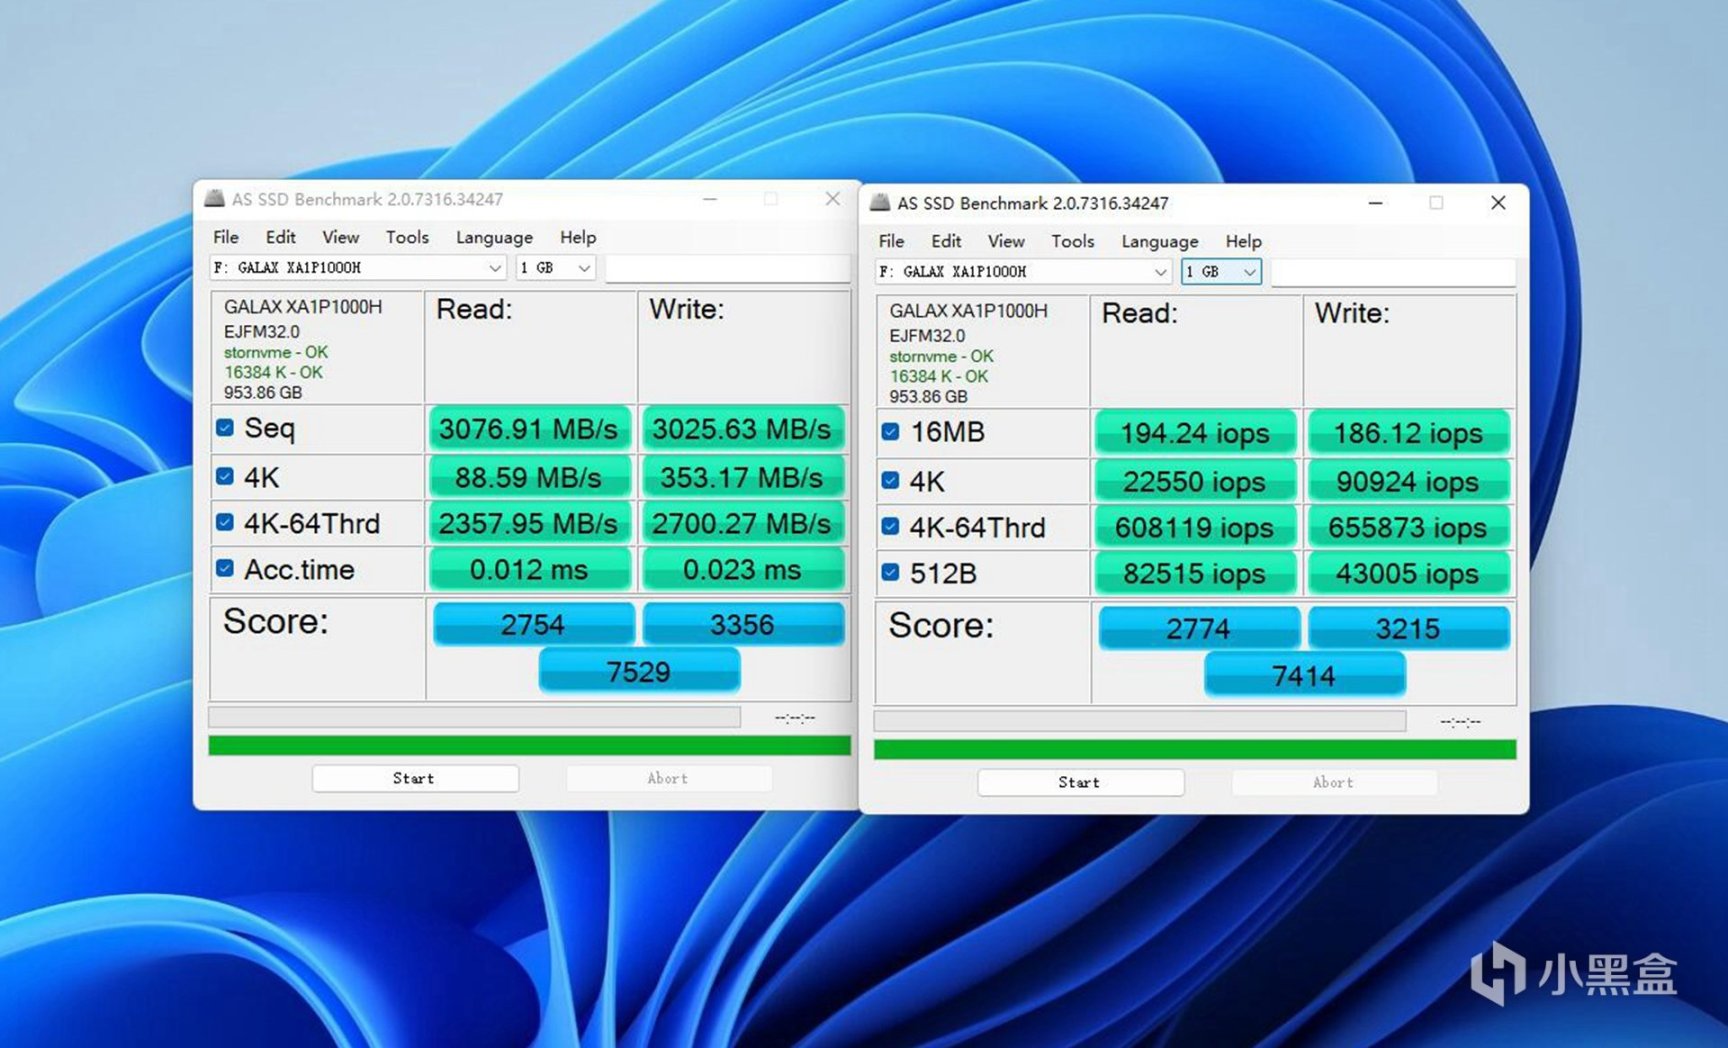The width and height of the screenshot is (1728, 1048).
Task: Open the View menu in the left window
Action: pyautogui.click(x=340, y=237)
